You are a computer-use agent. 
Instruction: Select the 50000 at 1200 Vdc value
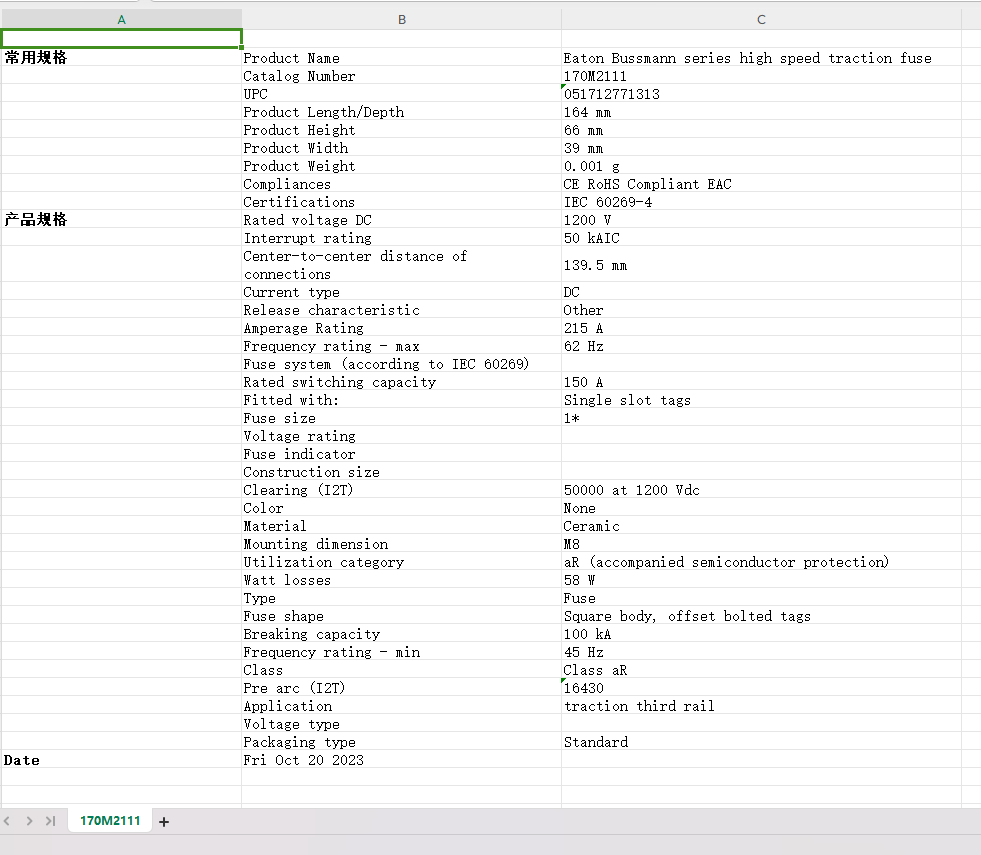(761, 490)
